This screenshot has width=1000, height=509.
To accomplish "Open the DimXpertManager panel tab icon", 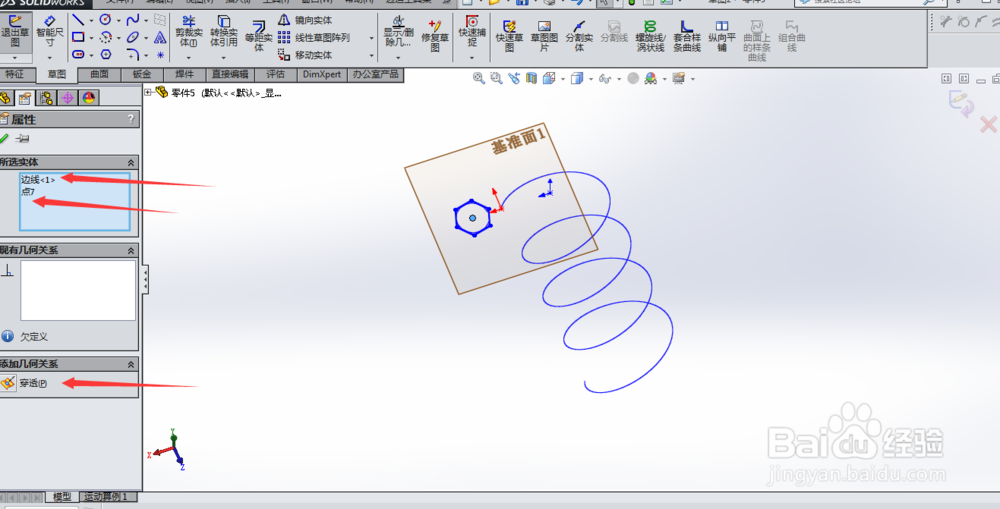I will pos(68,98).
